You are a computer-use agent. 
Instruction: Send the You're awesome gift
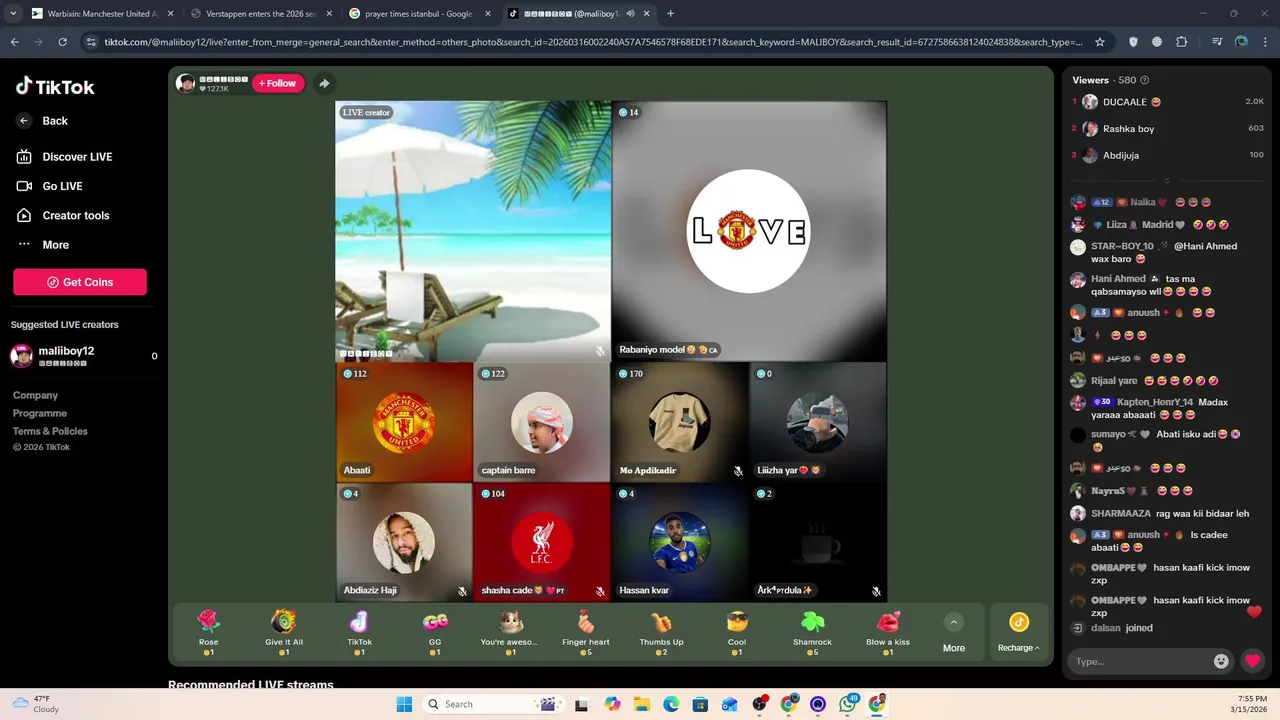point(510,632)
